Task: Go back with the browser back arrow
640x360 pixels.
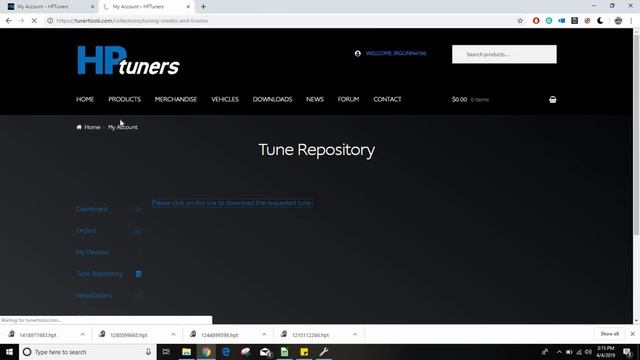Action: click(9, 21)
